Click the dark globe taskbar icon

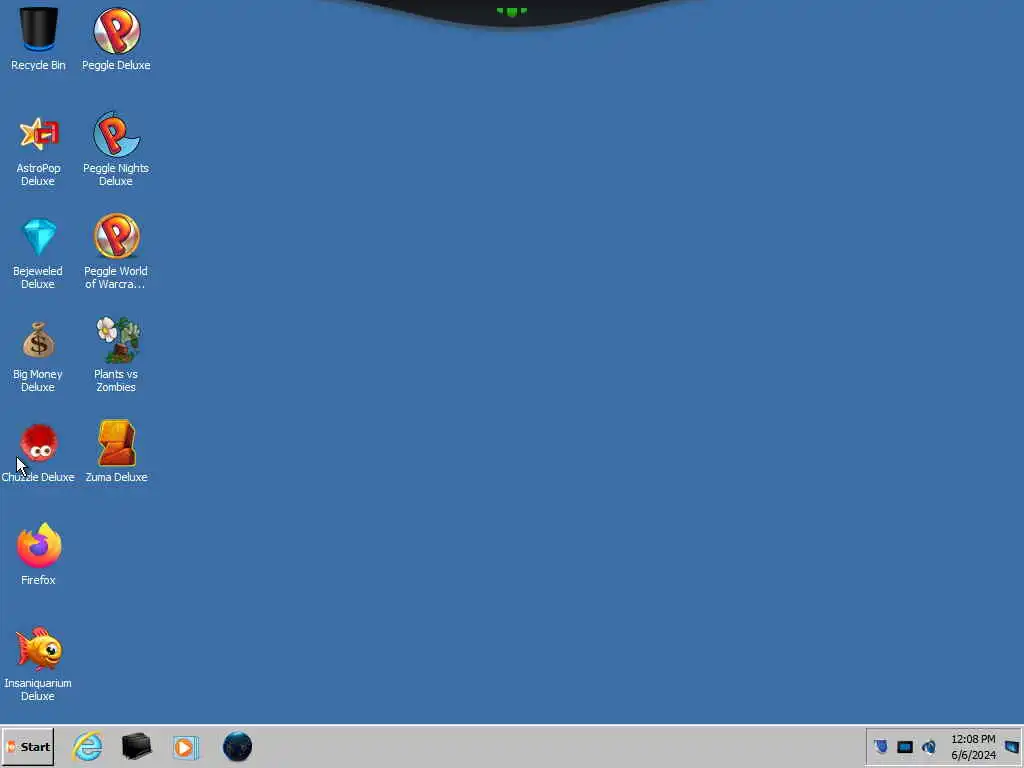(x=237, y=746)
